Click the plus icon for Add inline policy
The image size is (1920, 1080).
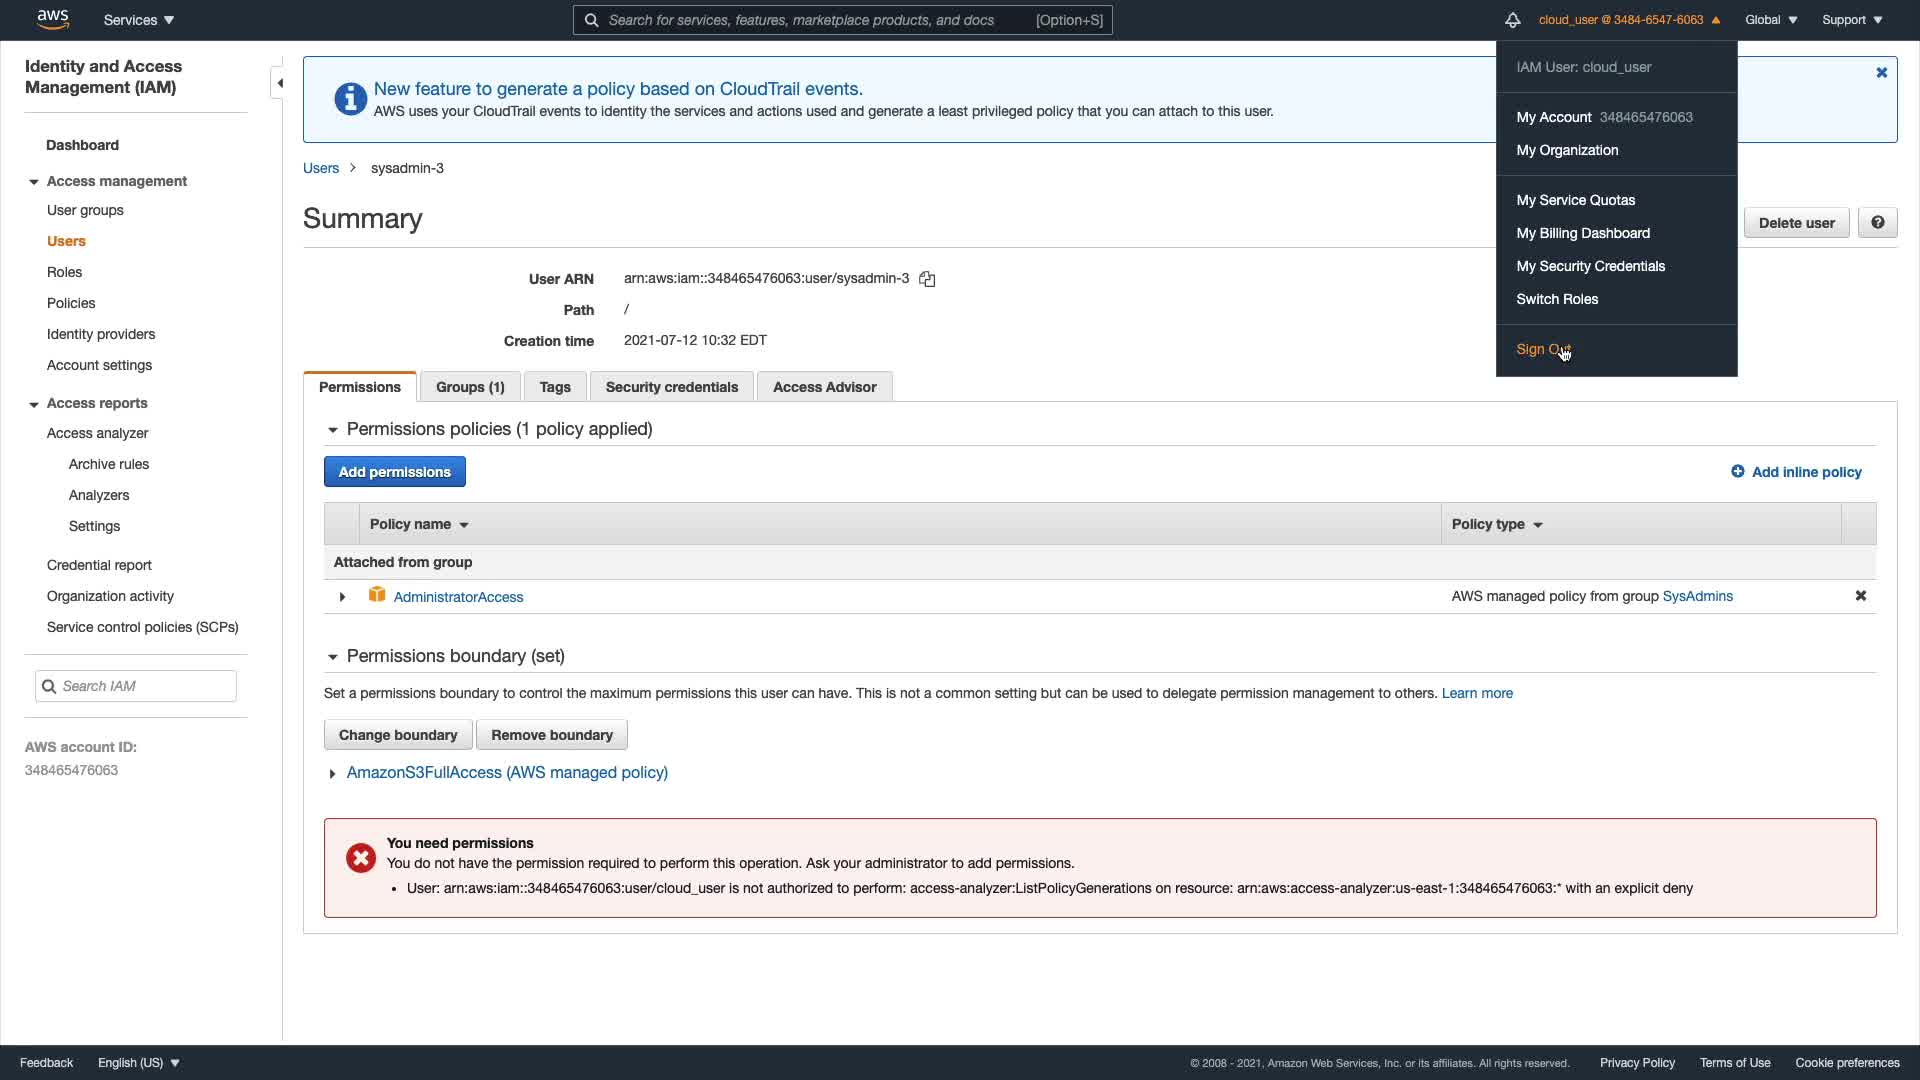1737,472
